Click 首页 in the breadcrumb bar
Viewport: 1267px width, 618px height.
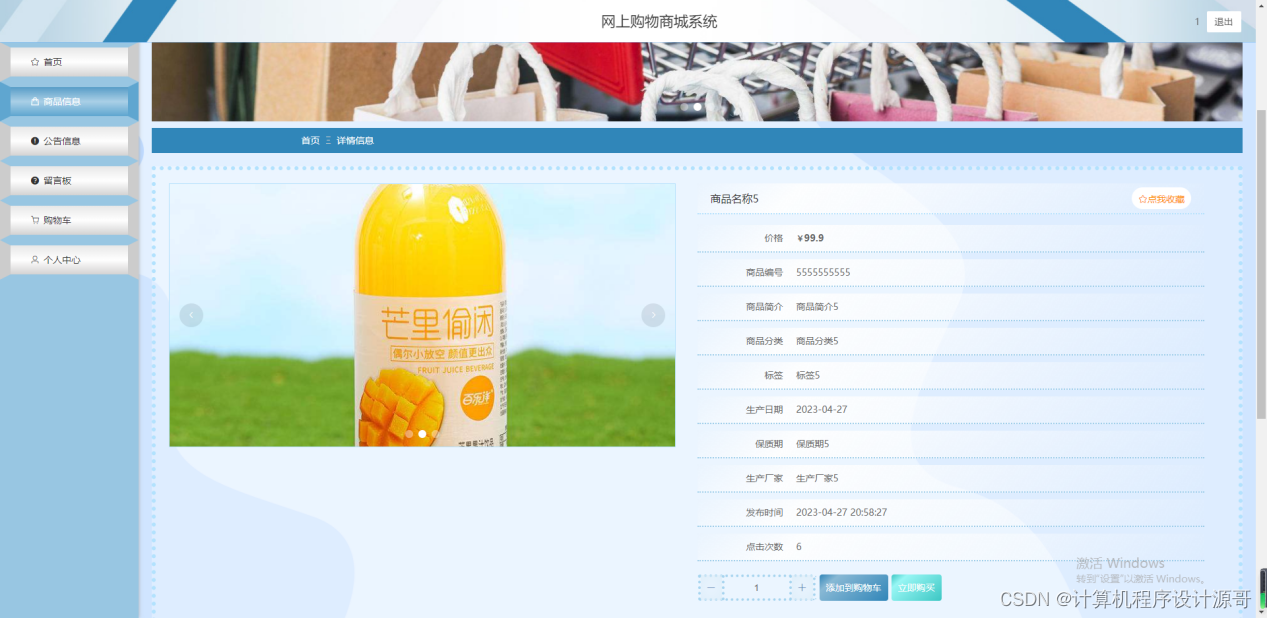[310, 141]
